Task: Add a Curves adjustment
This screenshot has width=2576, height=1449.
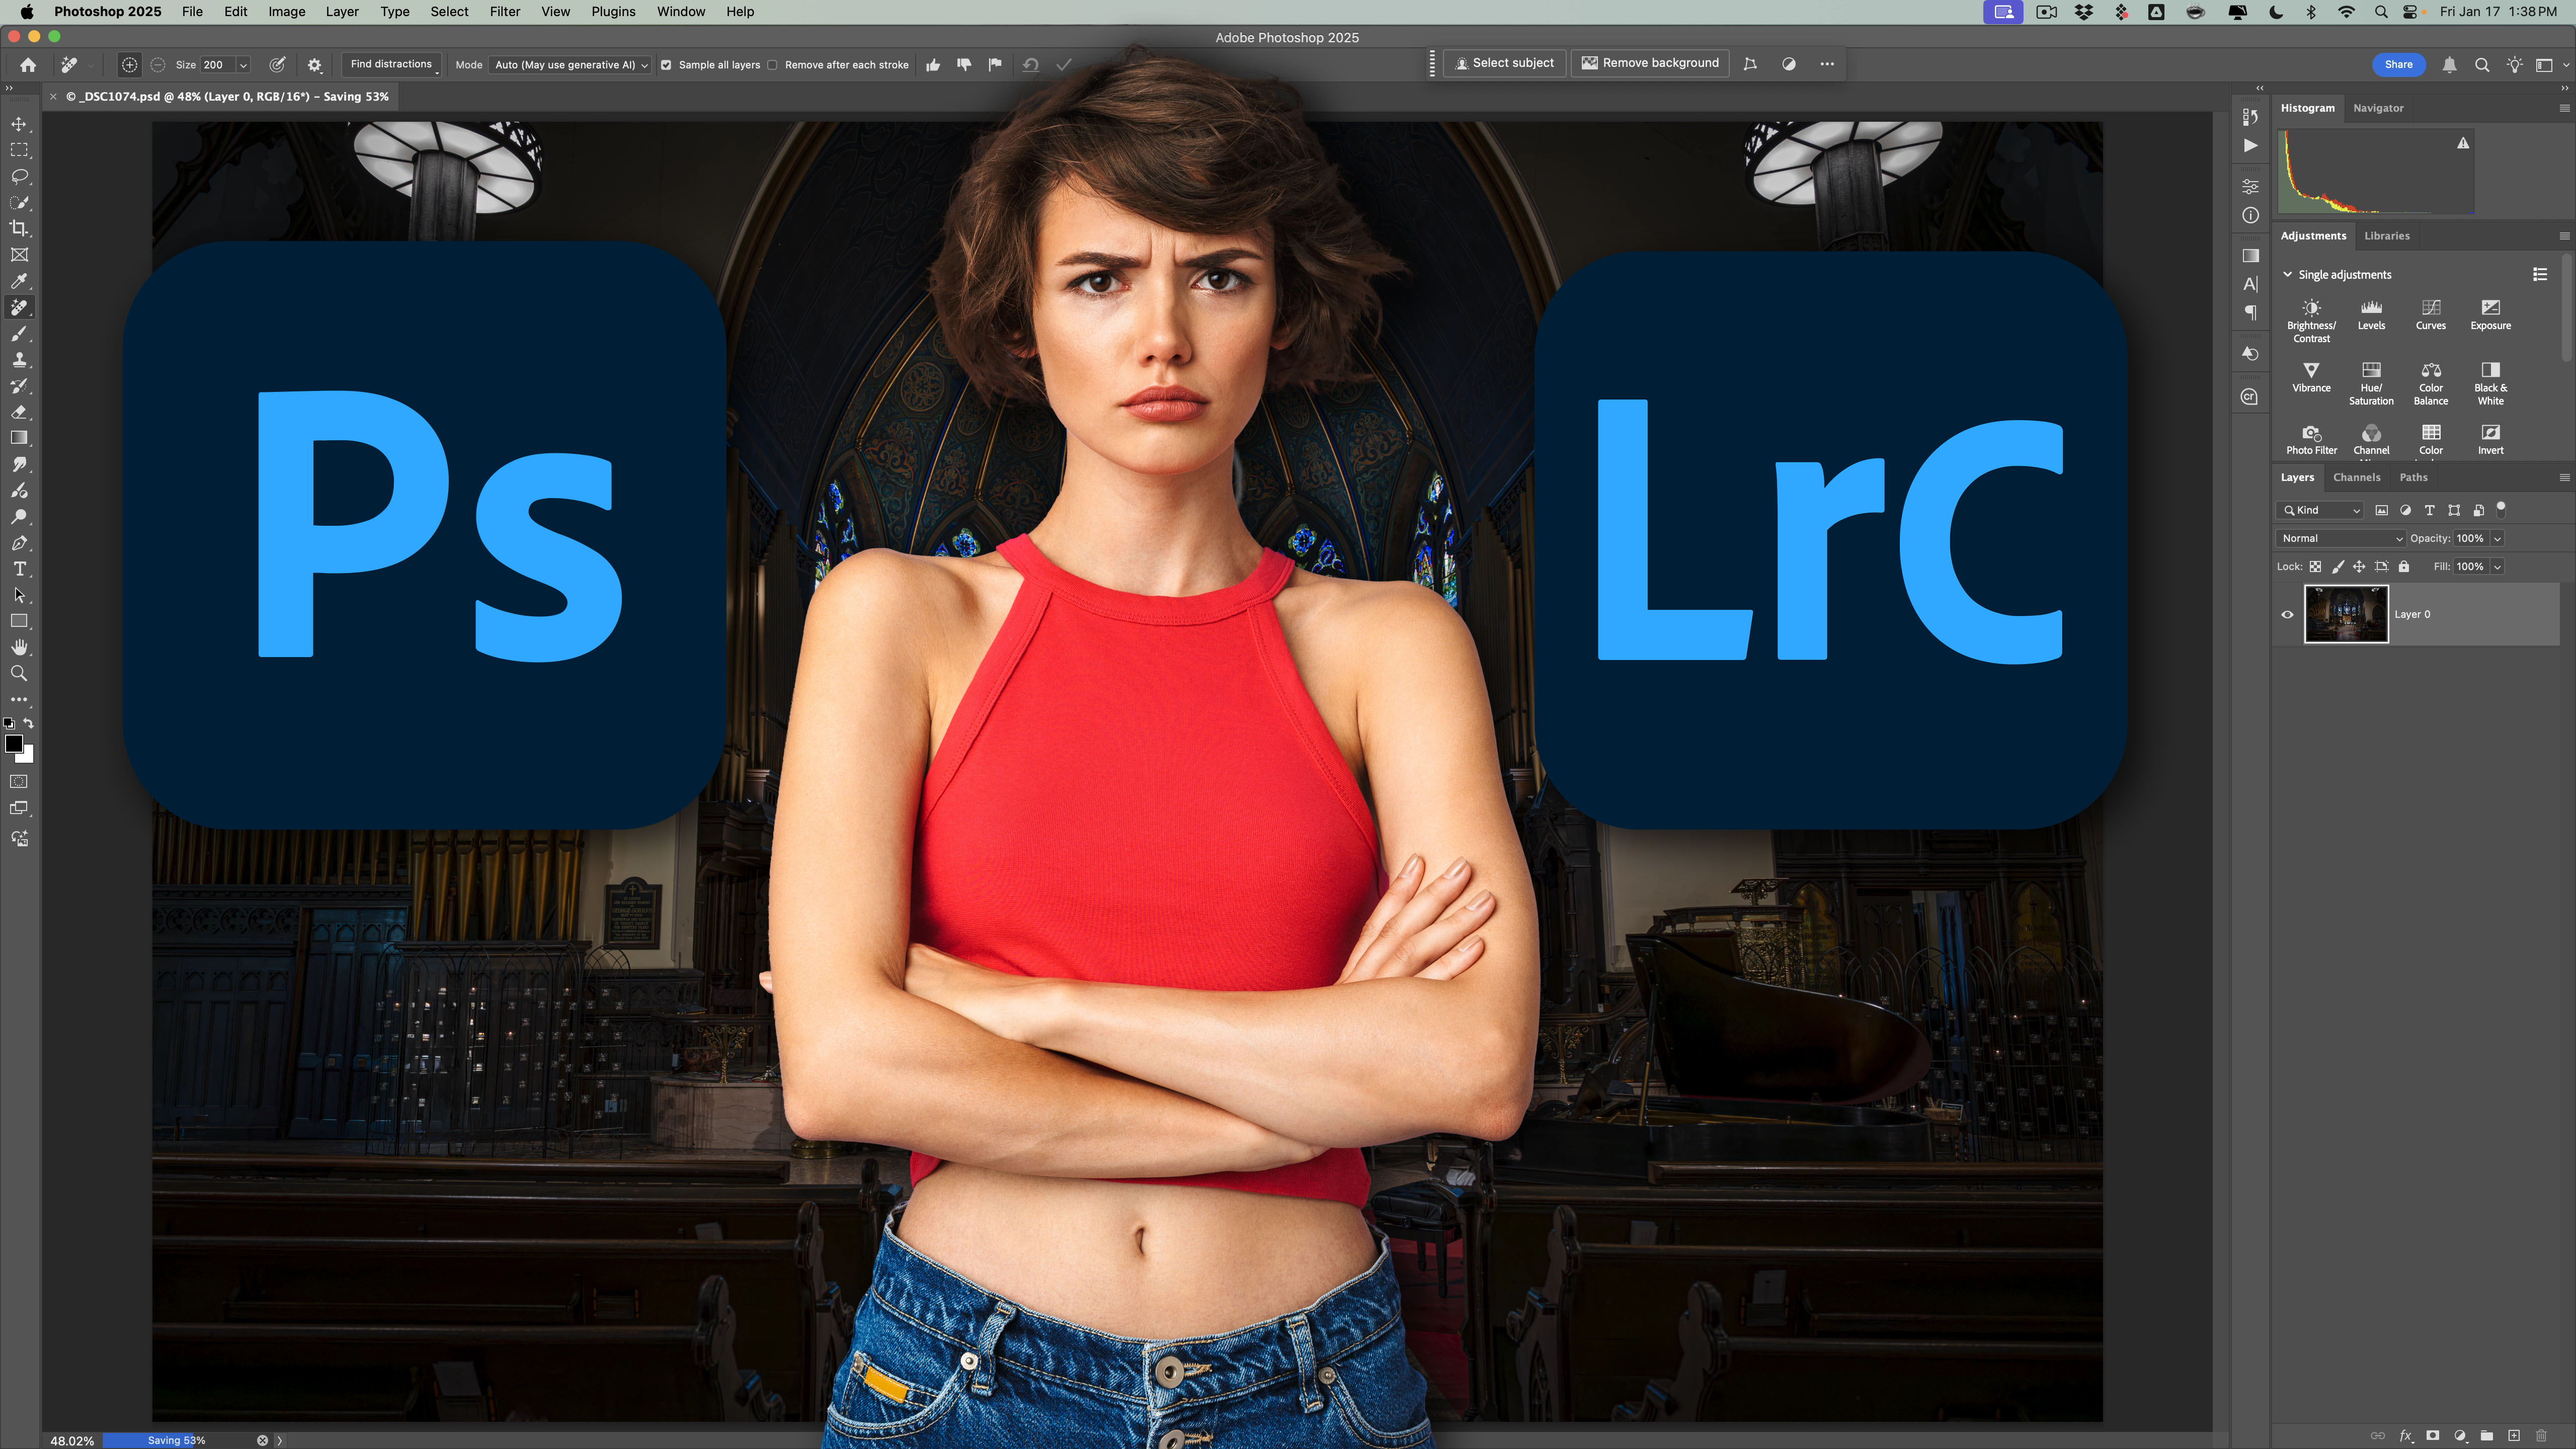Action: (x=2430, y=314)
